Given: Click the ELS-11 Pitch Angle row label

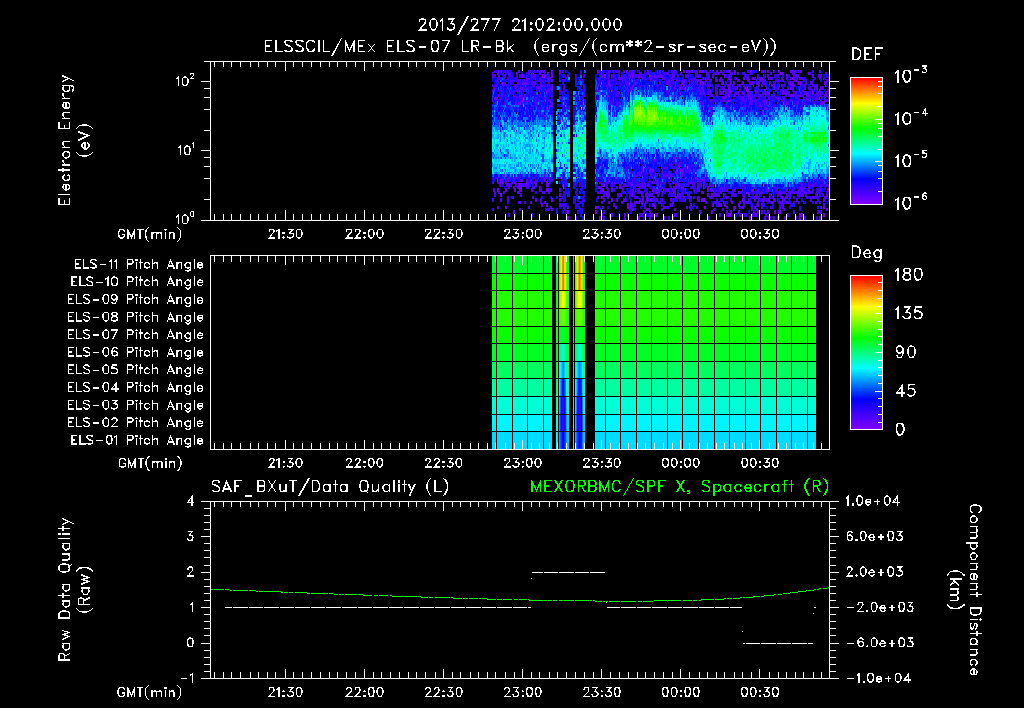Looking at the screenshot, I should 138,265.
